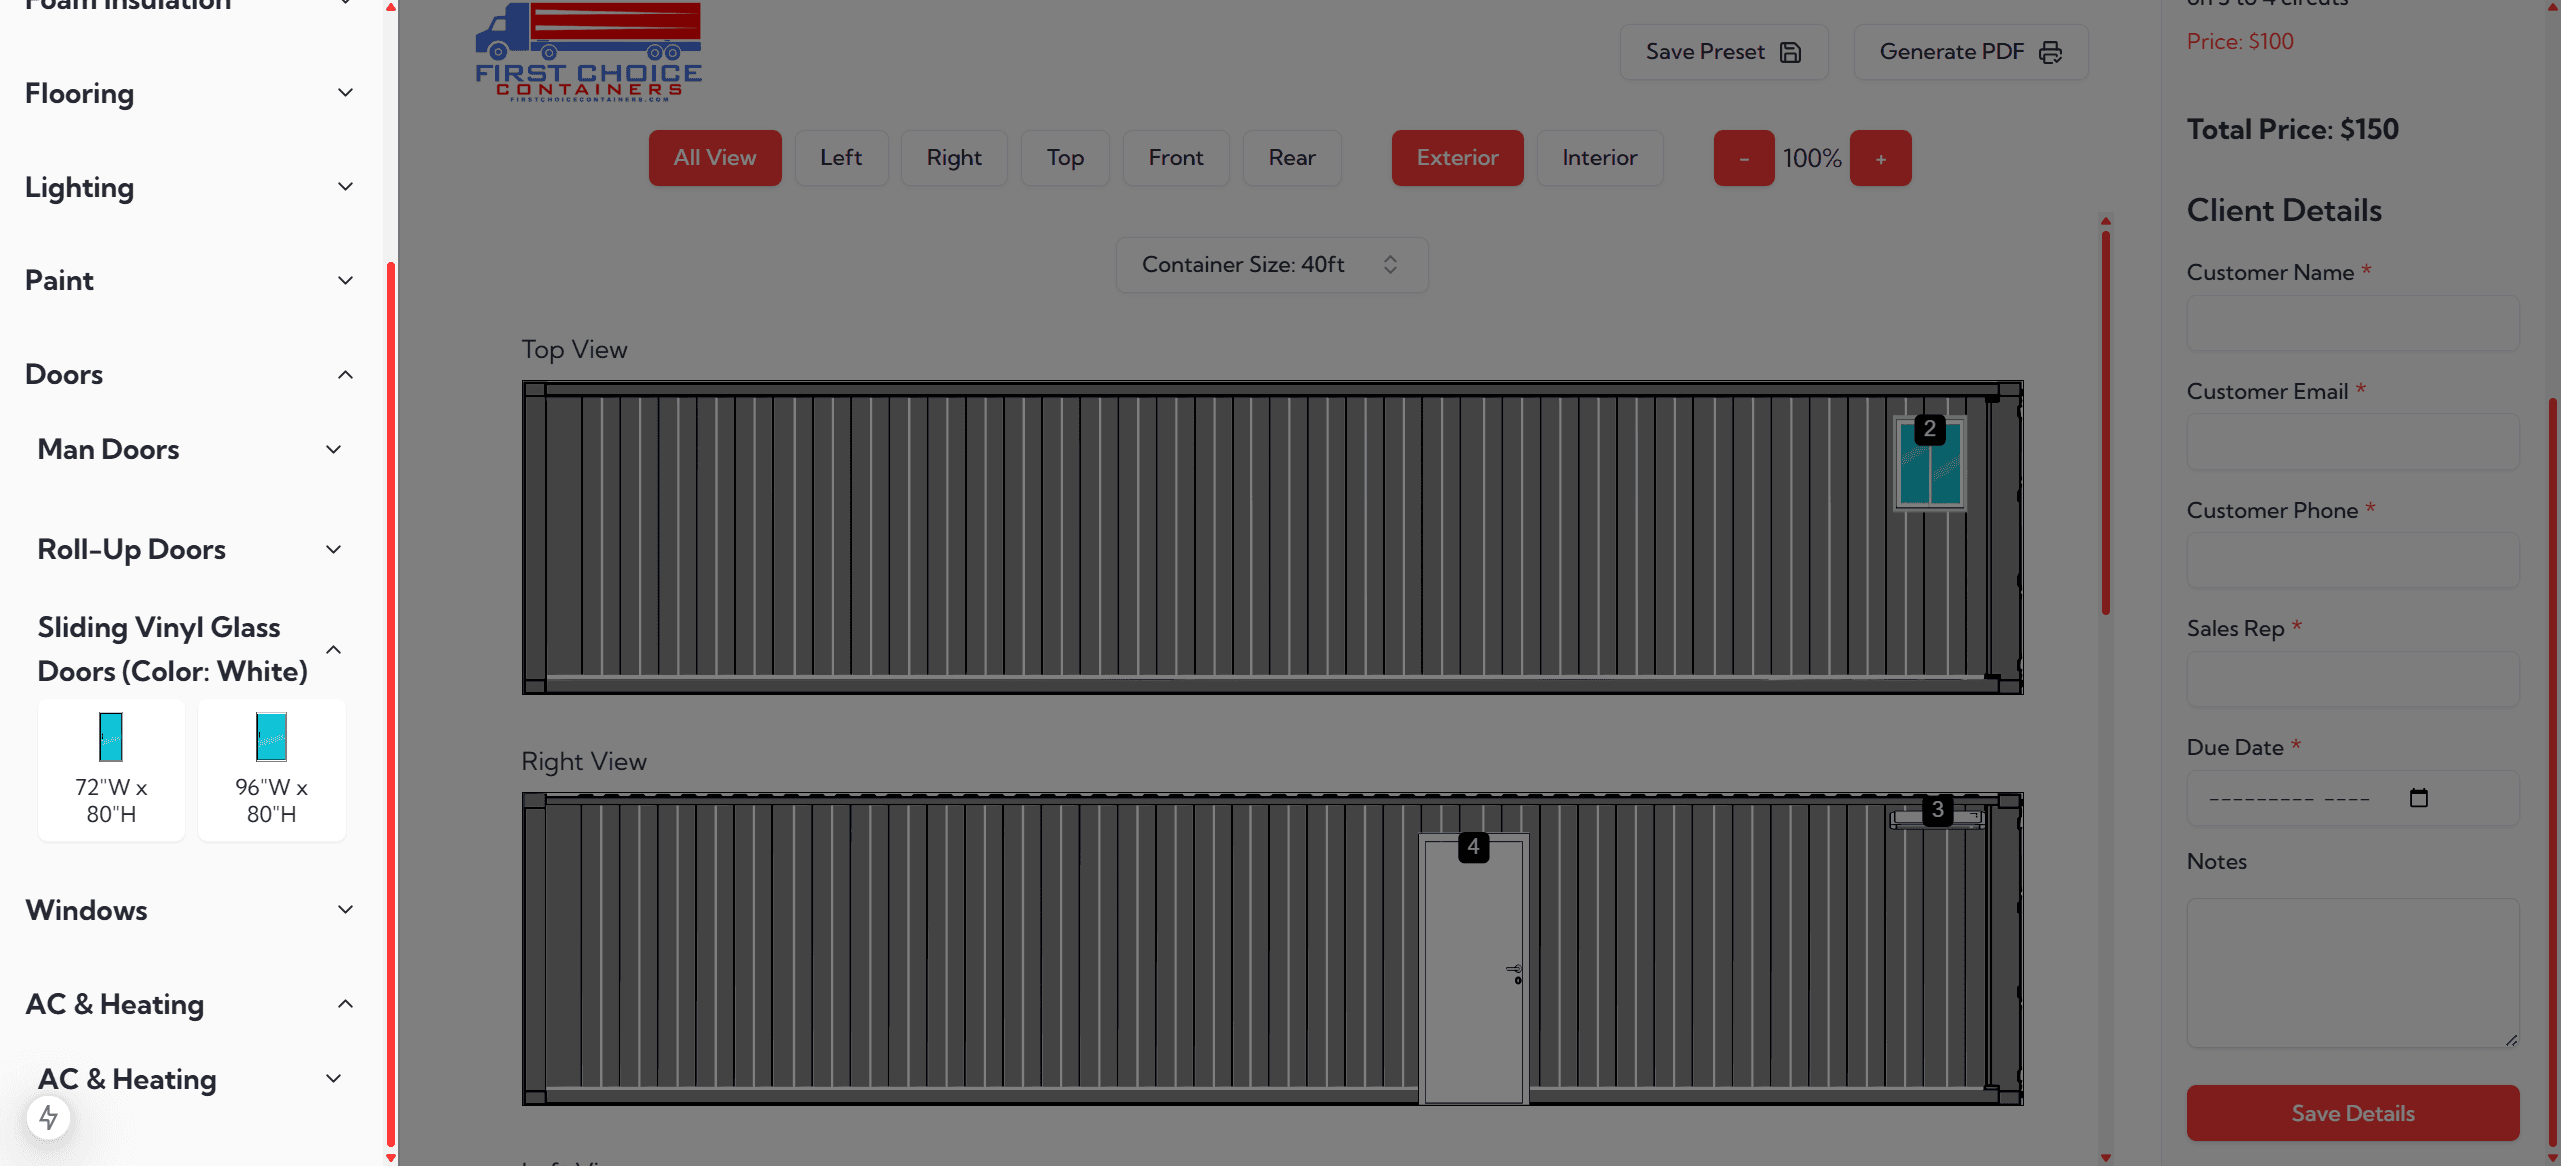The height and width of the screenshot is (1166, 2561).
Task: Switch to All View mode
Action: (x=714, y=158)
